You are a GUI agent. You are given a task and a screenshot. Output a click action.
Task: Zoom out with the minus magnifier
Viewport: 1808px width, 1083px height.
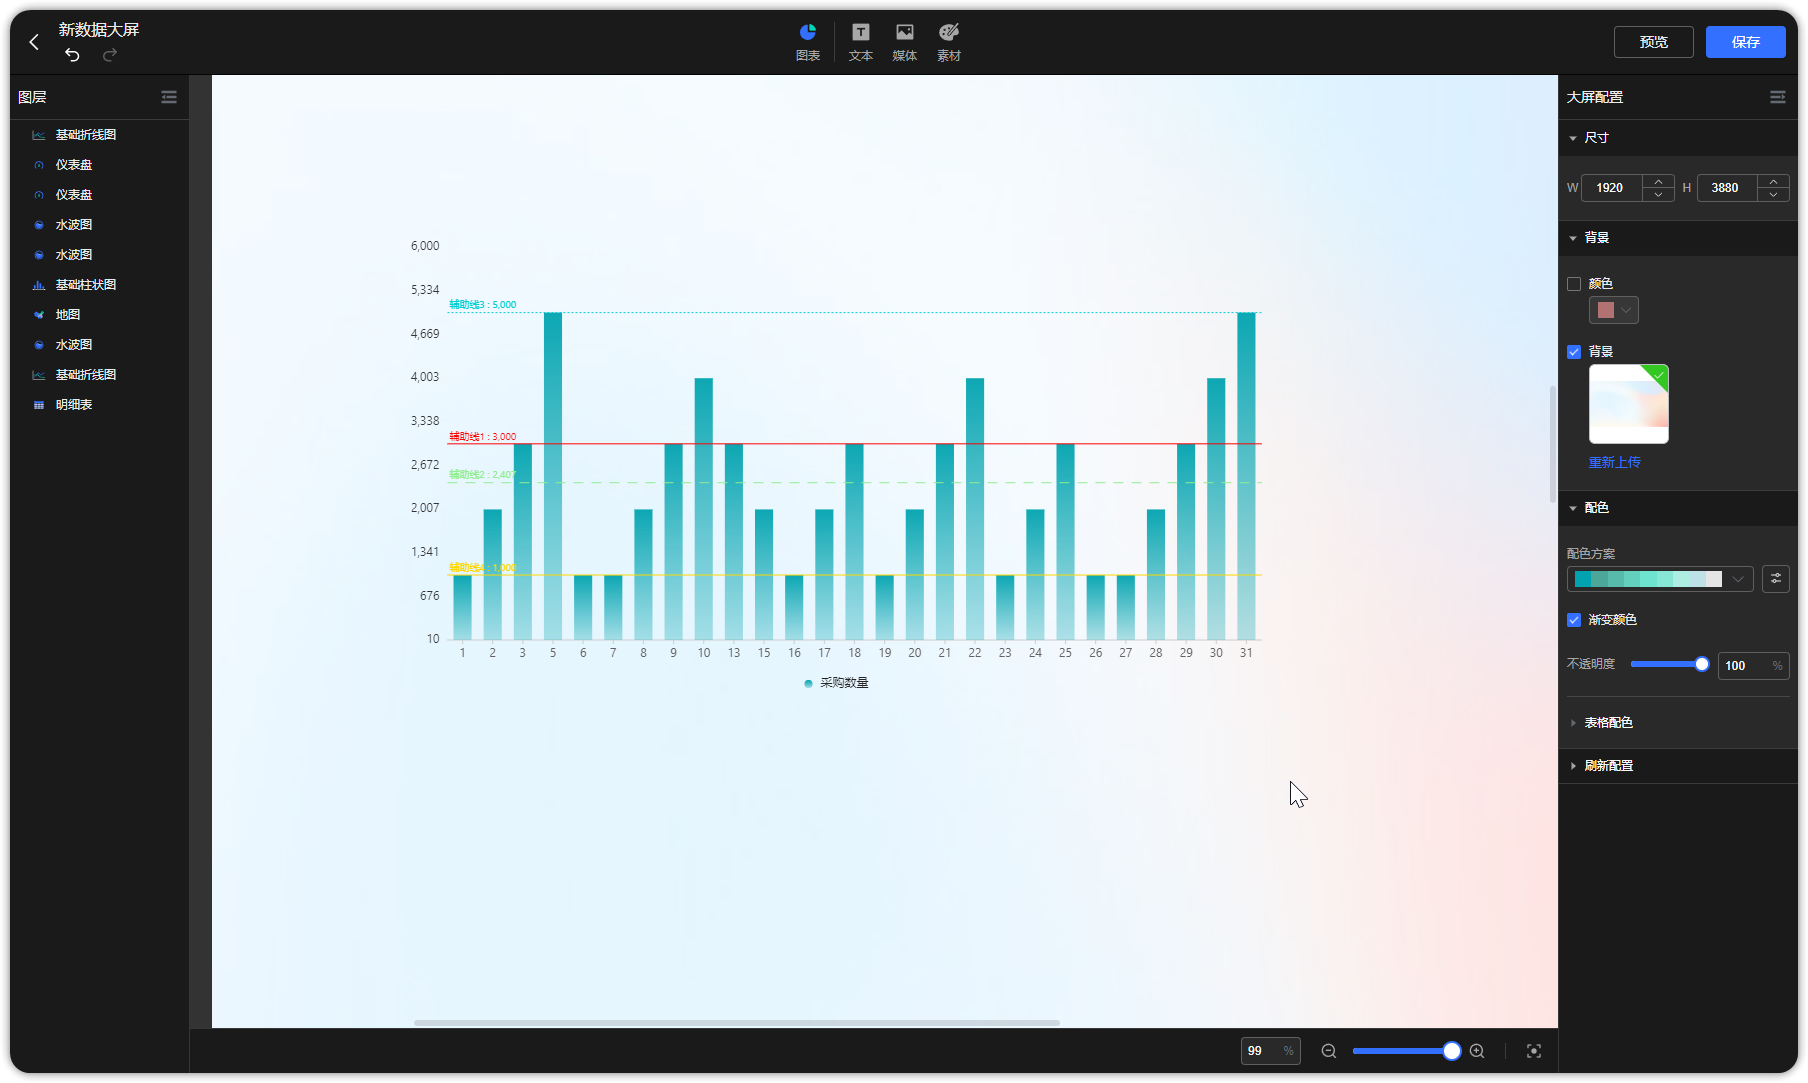click(1329, 1051)
